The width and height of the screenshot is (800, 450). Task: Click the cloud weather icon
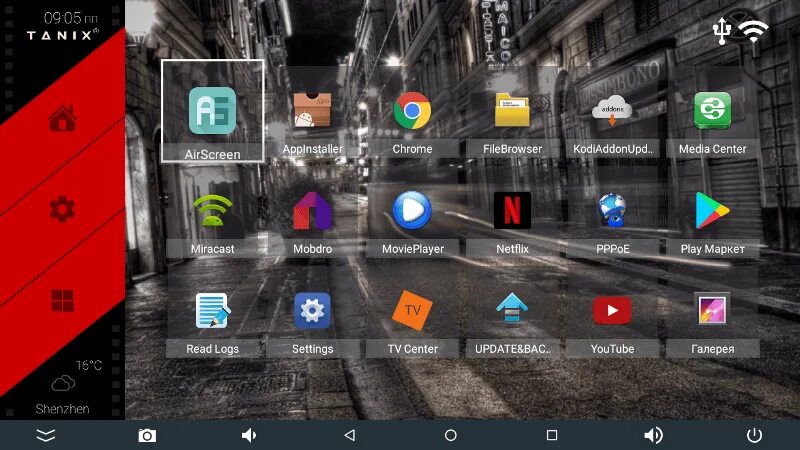tap(63, 383)
